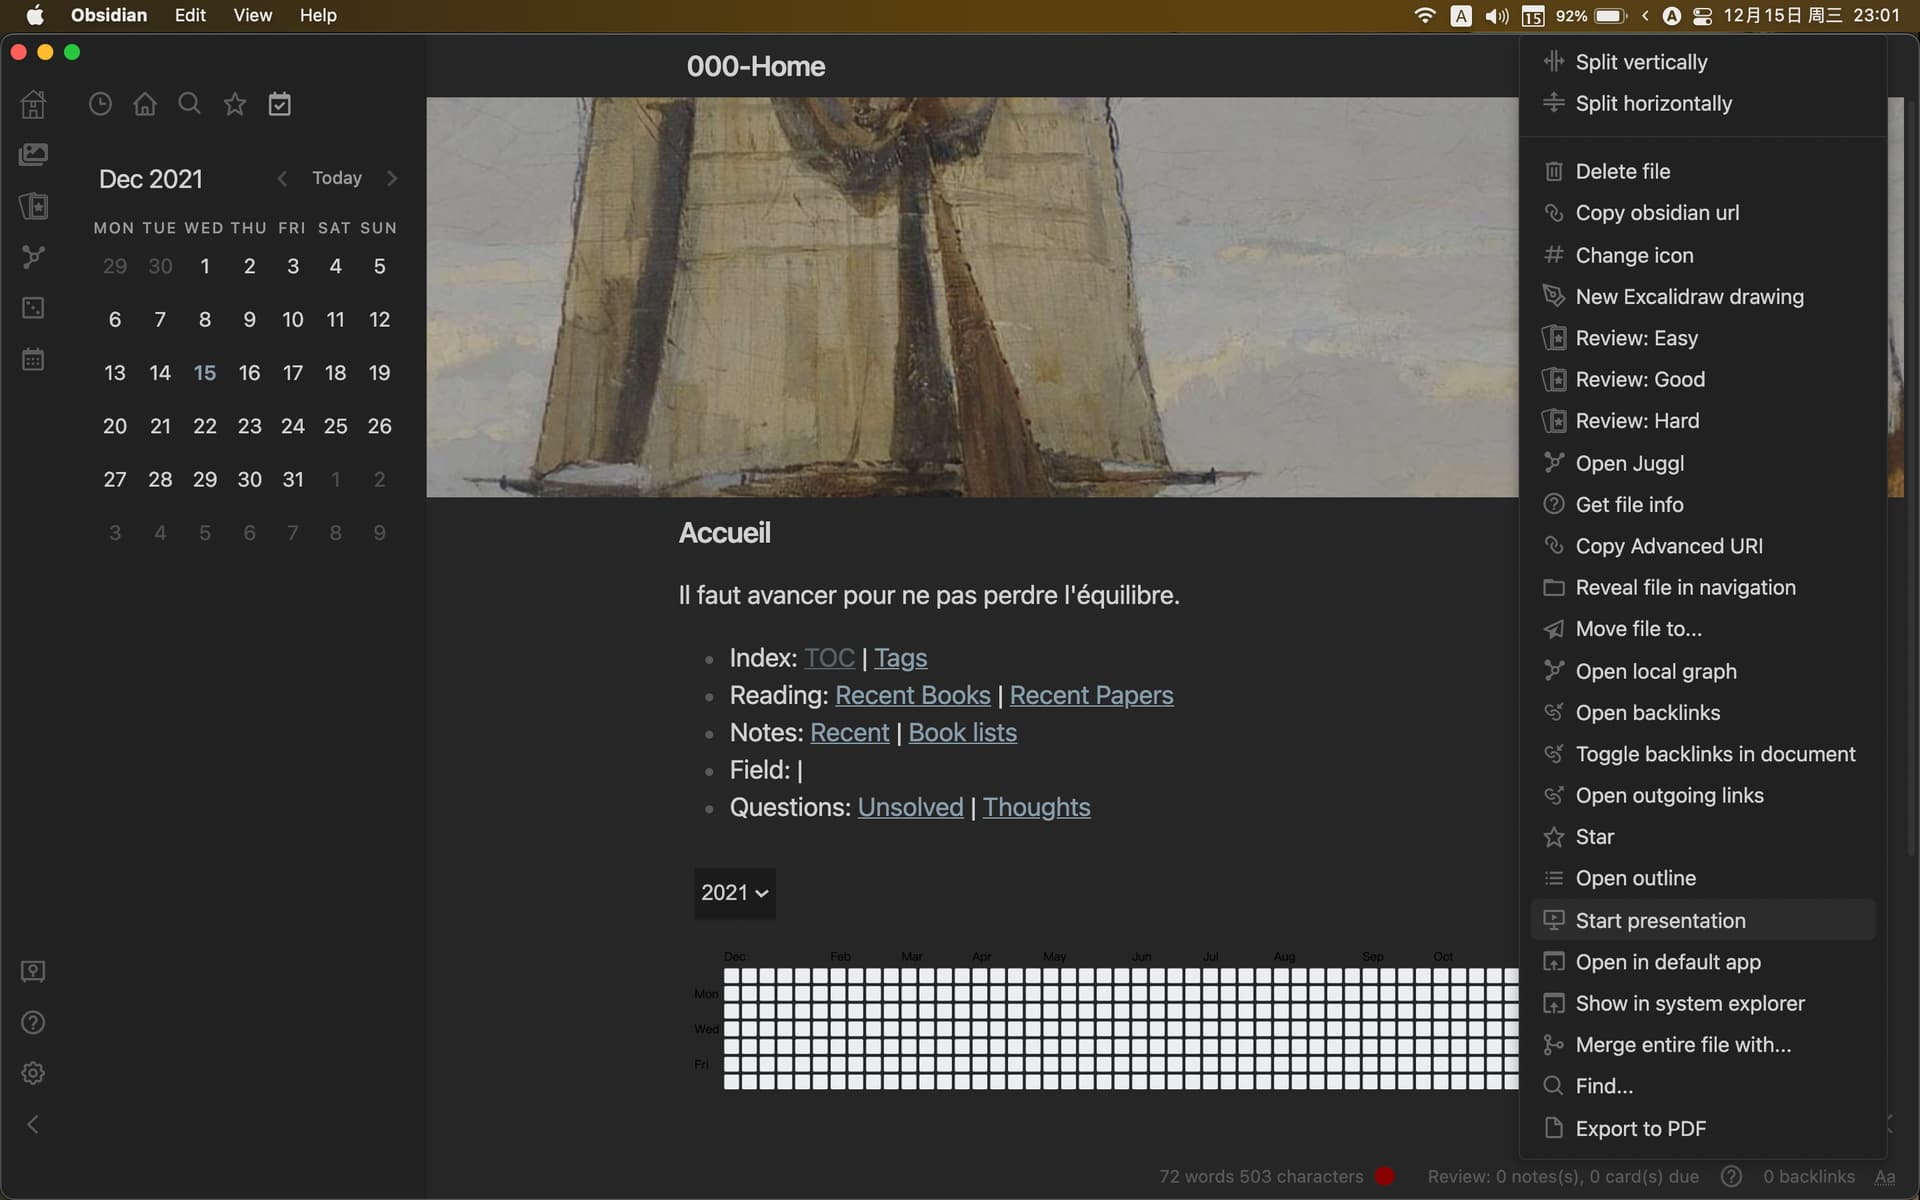Select Review: Good in the context menu
The width and height of the screenshot is (1920, 1200).
1639,379
